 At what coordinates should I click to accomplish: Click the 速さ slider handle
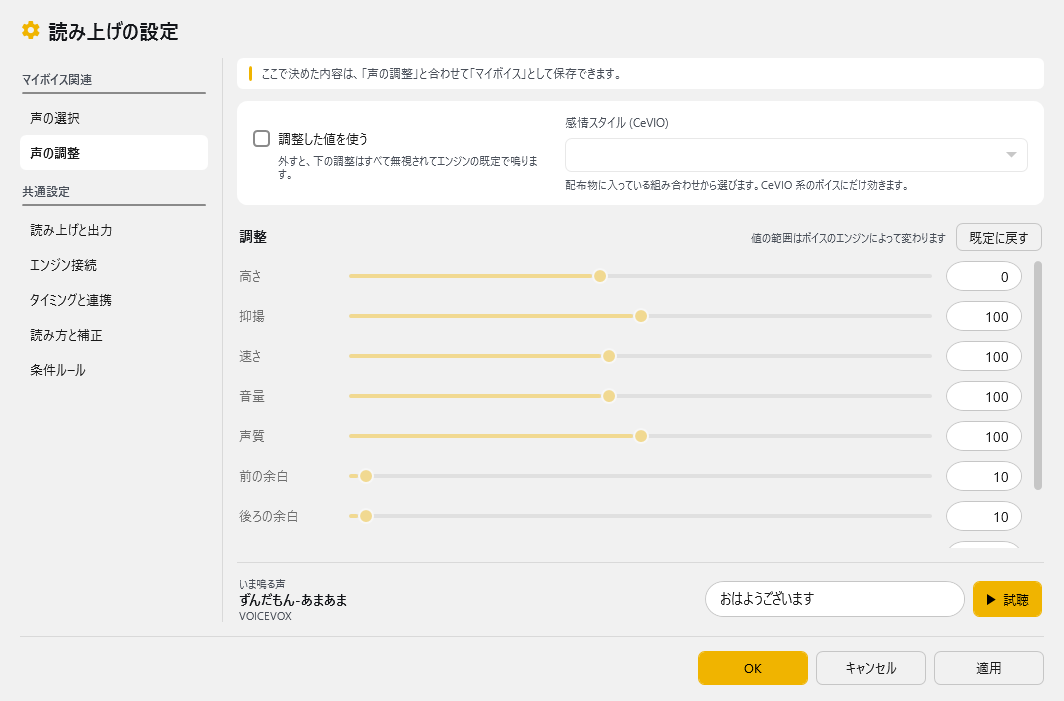609,356
